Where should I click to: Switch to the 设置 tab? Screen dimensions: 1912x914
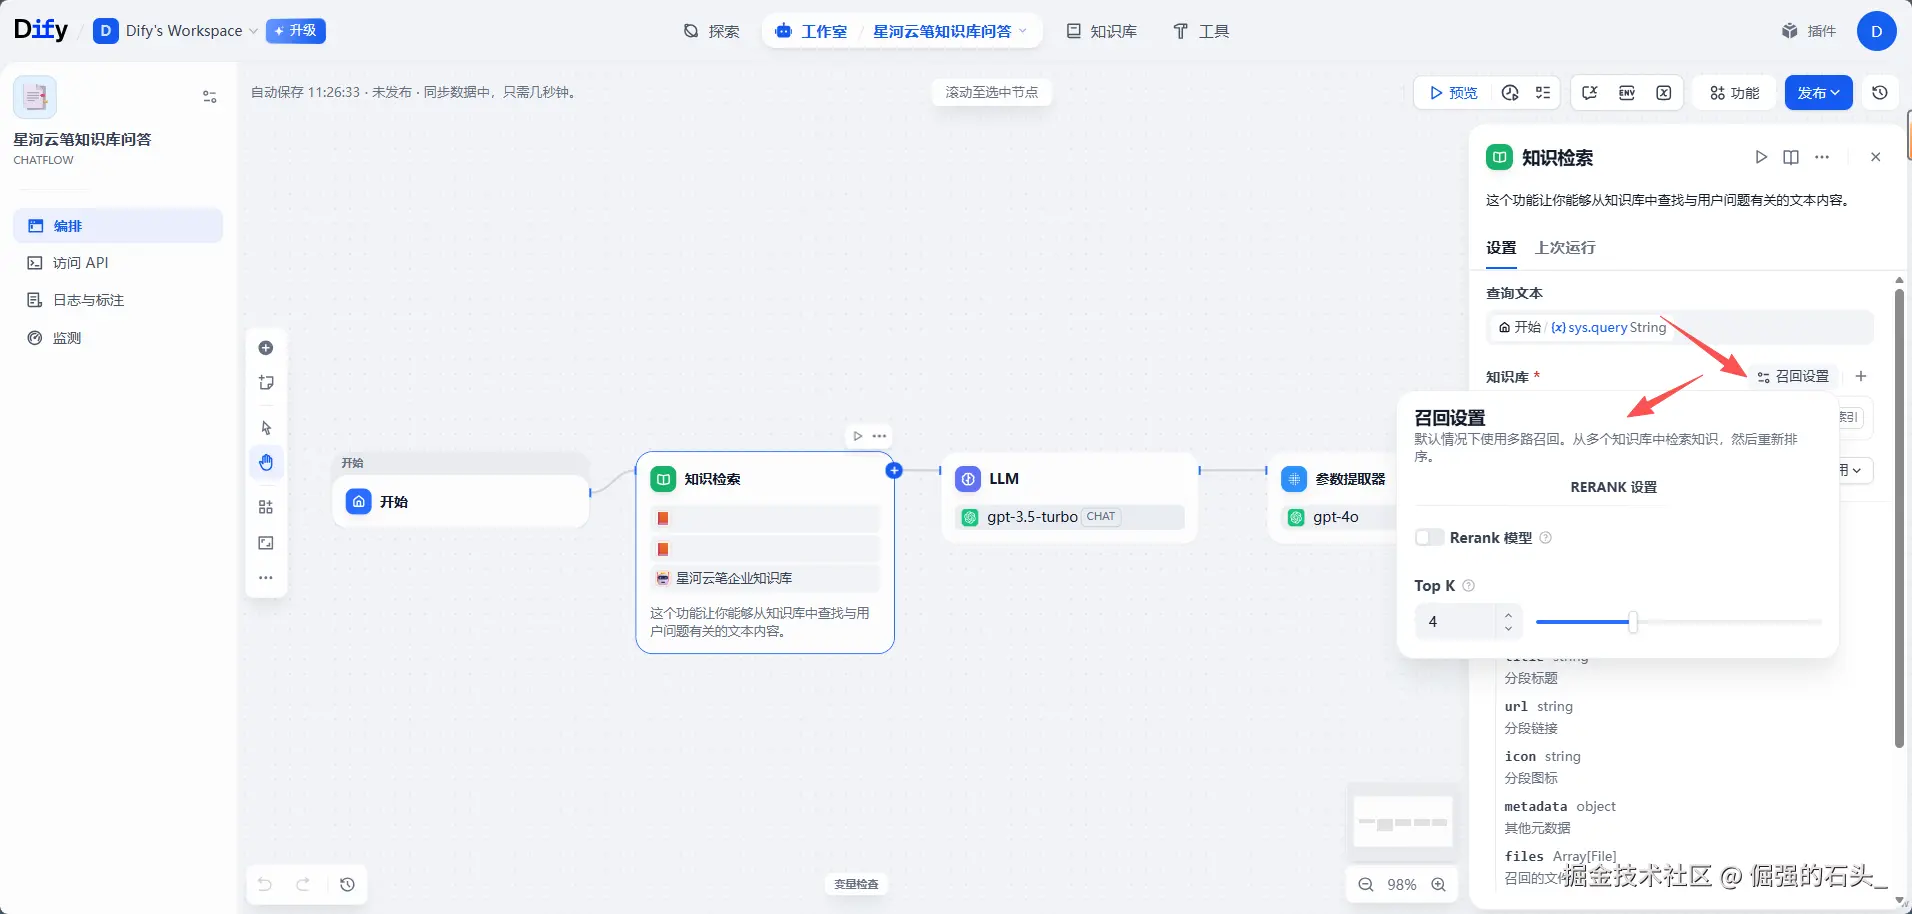[1501, 248]
